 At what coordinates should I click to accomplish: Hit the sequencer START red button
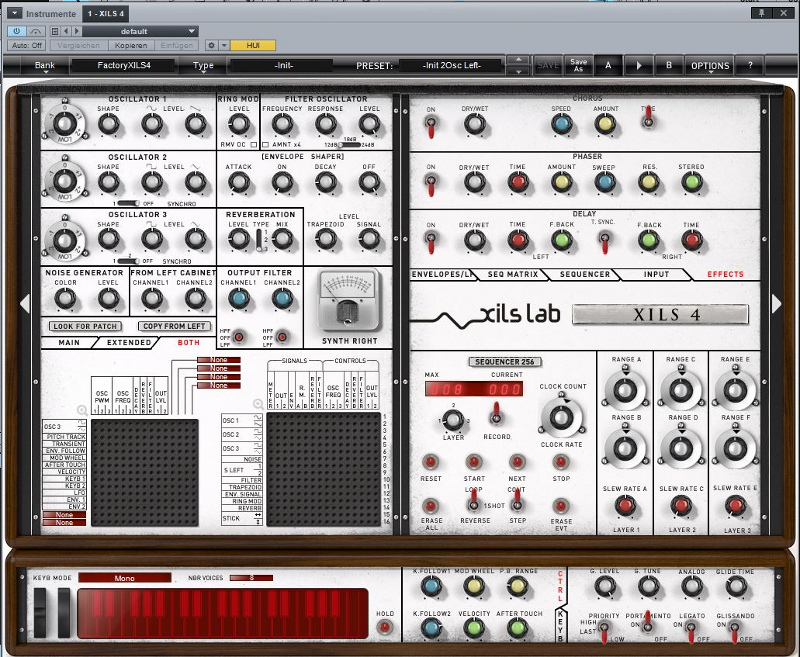474,462
